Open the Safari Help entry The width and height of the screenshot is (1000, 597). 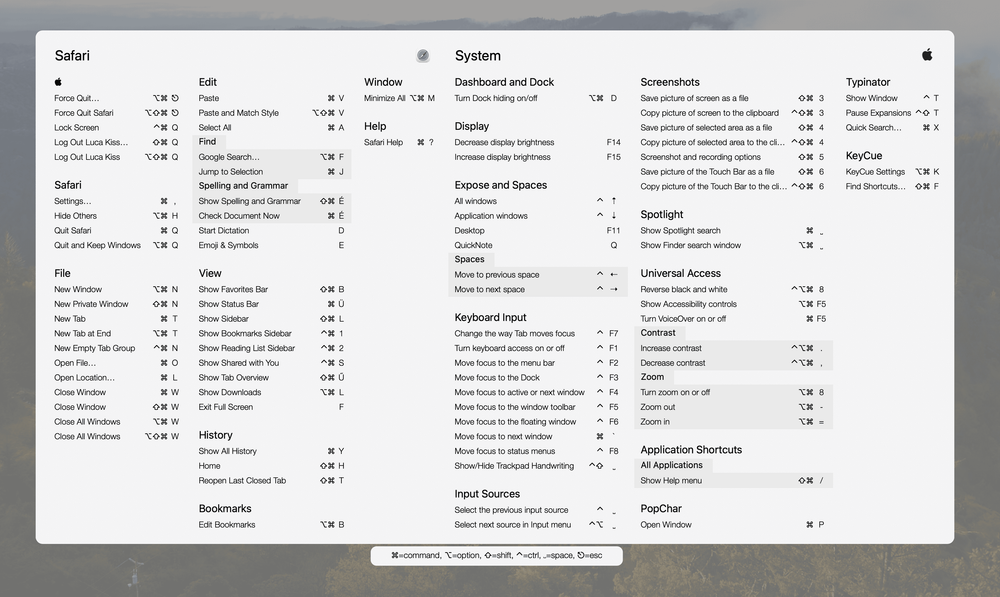399,142
